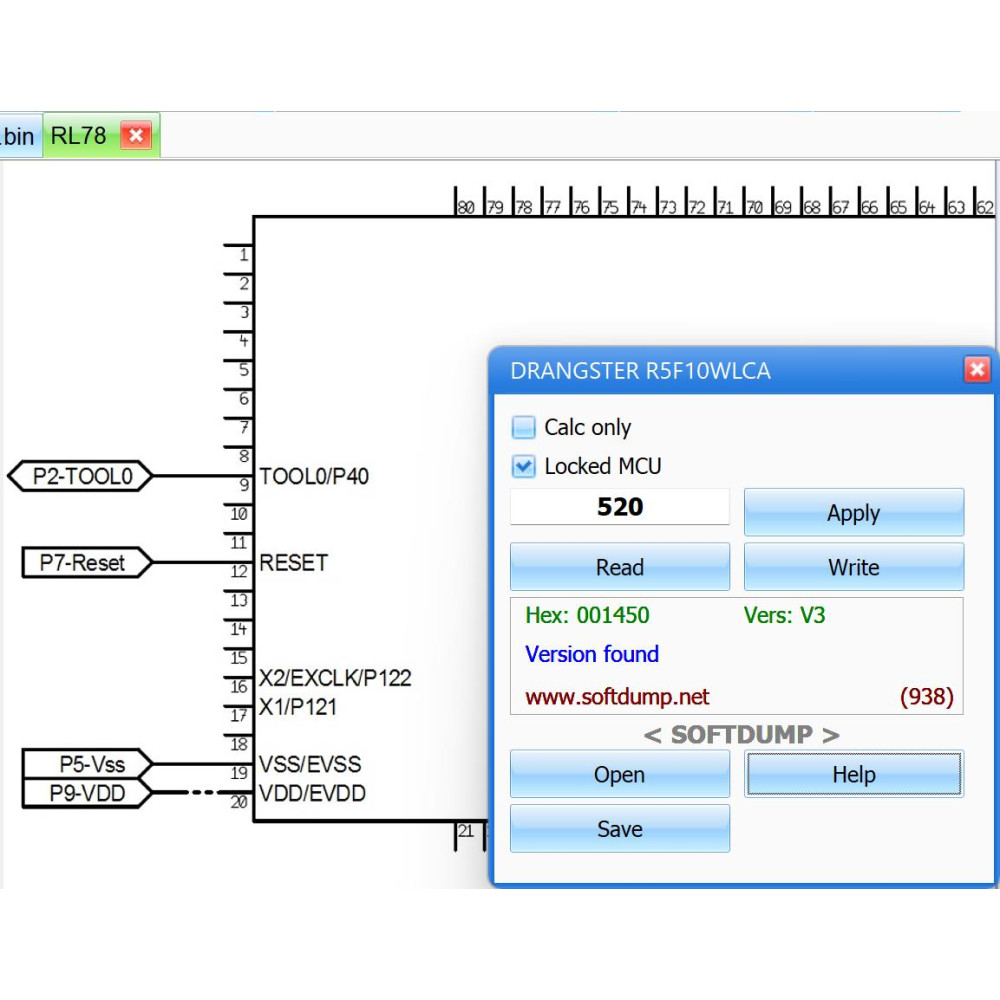Click the Help button
Image resolution: width=1000 pixels, height=1000 pixels.
[x=854, y=774]
